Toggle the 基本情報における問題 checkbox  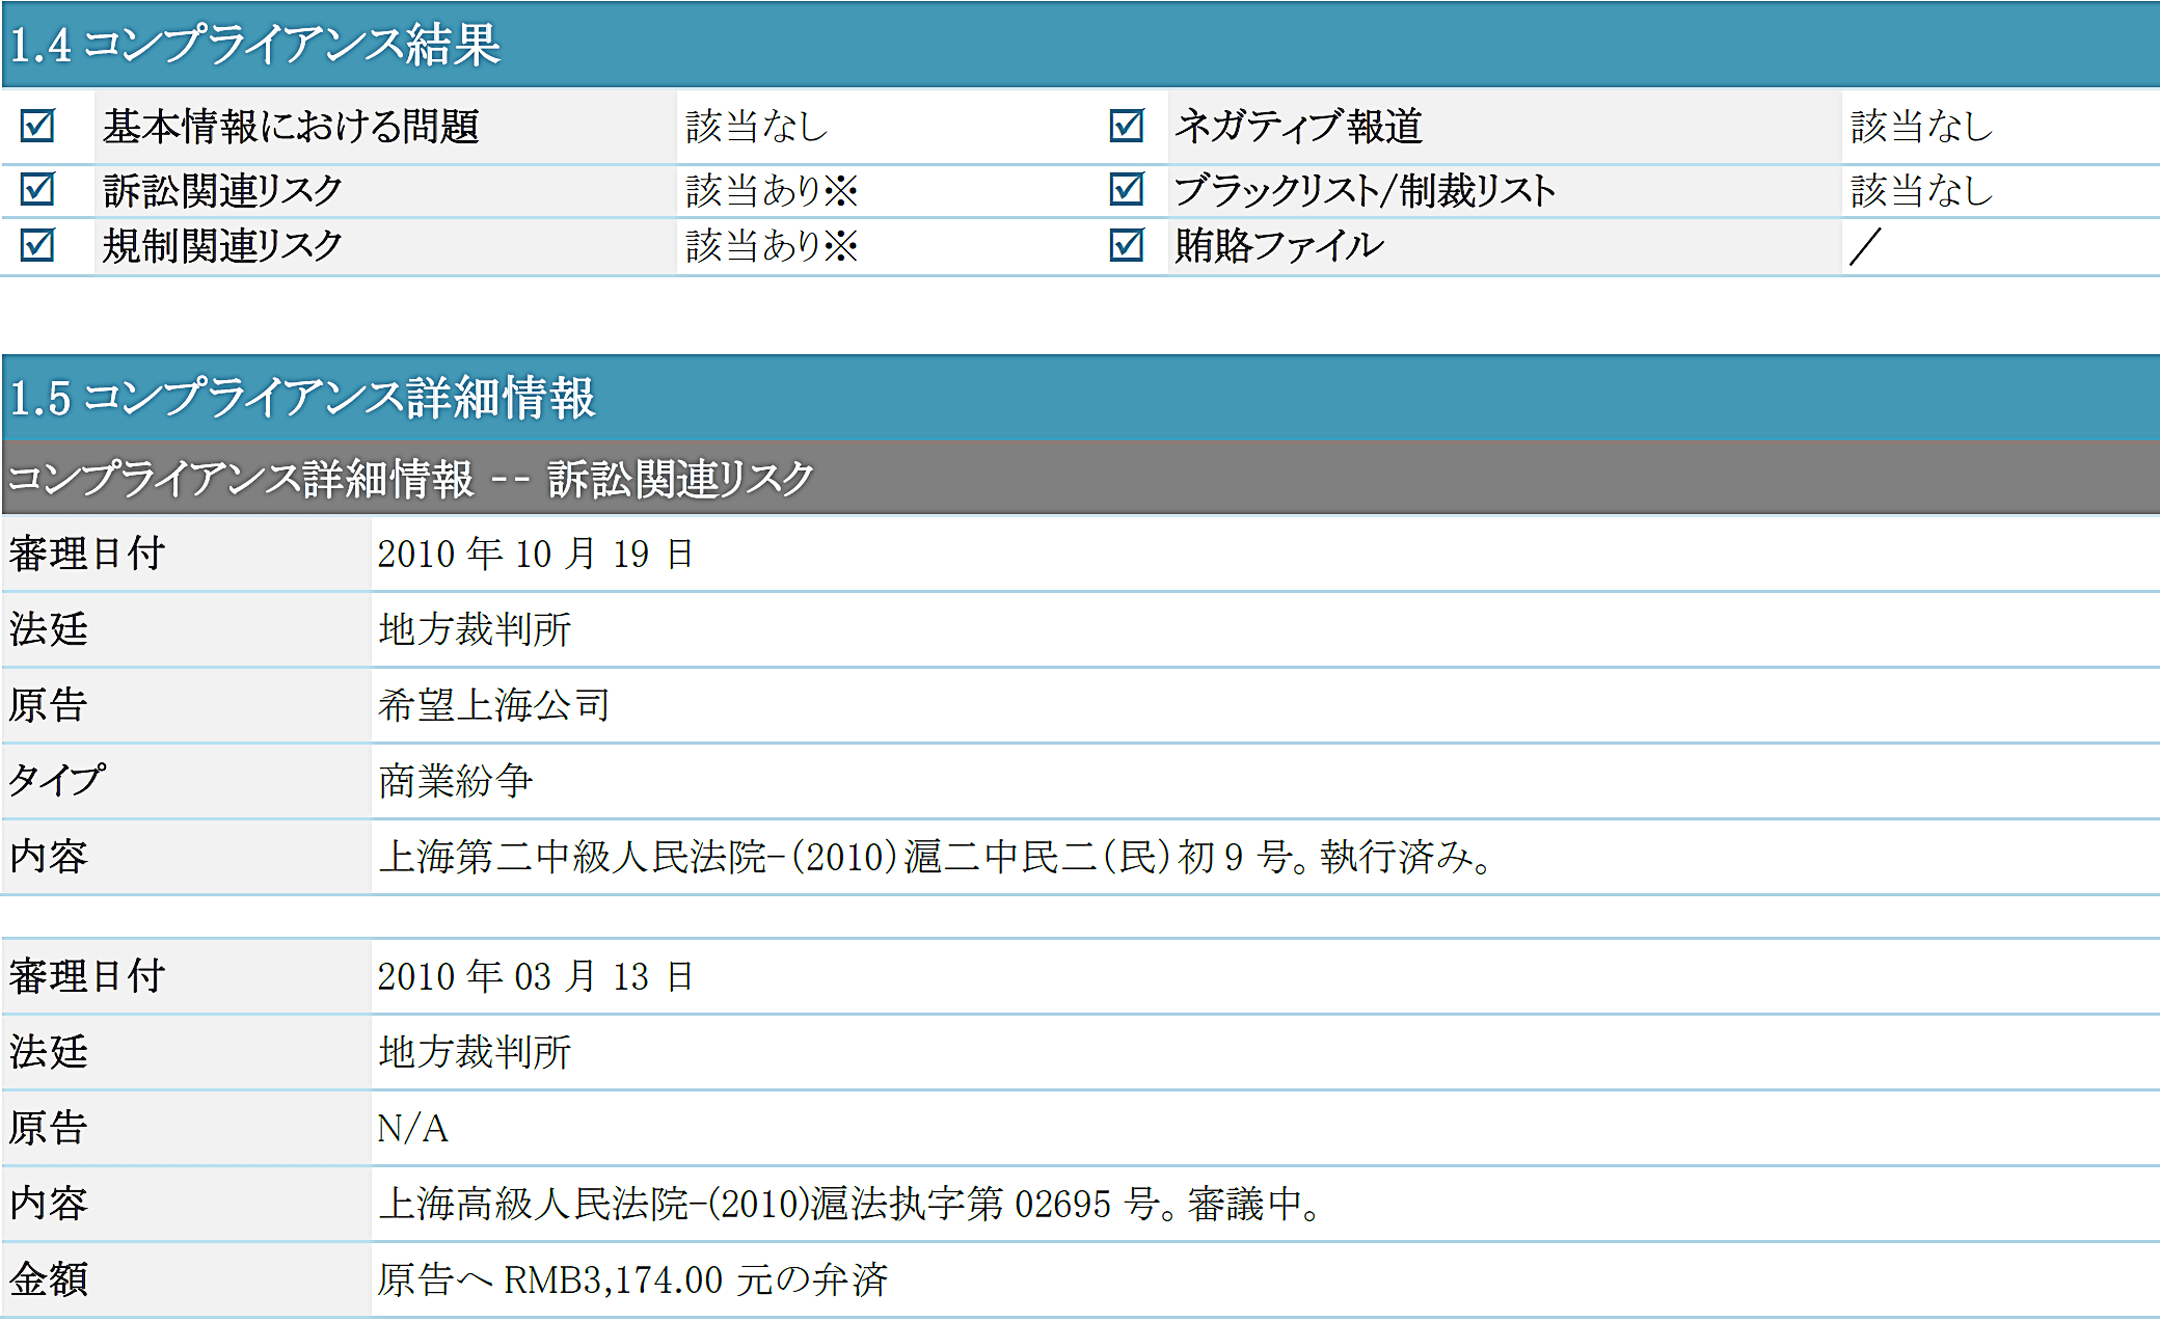click(37, 126)
